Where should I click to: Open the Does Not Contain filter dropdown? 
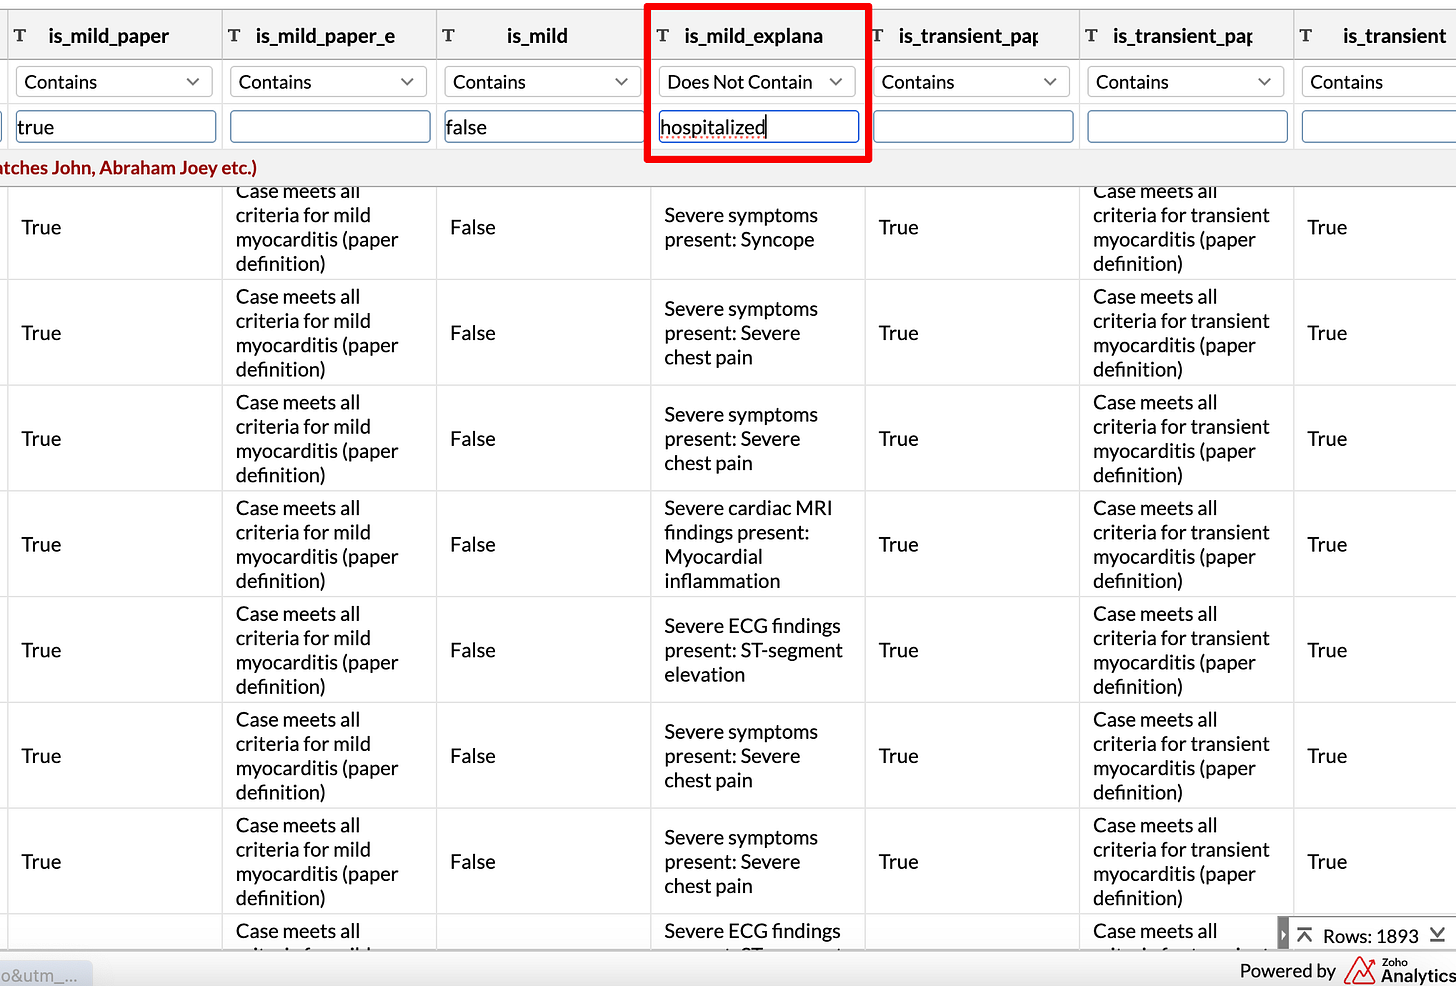[x=757, y=82]
